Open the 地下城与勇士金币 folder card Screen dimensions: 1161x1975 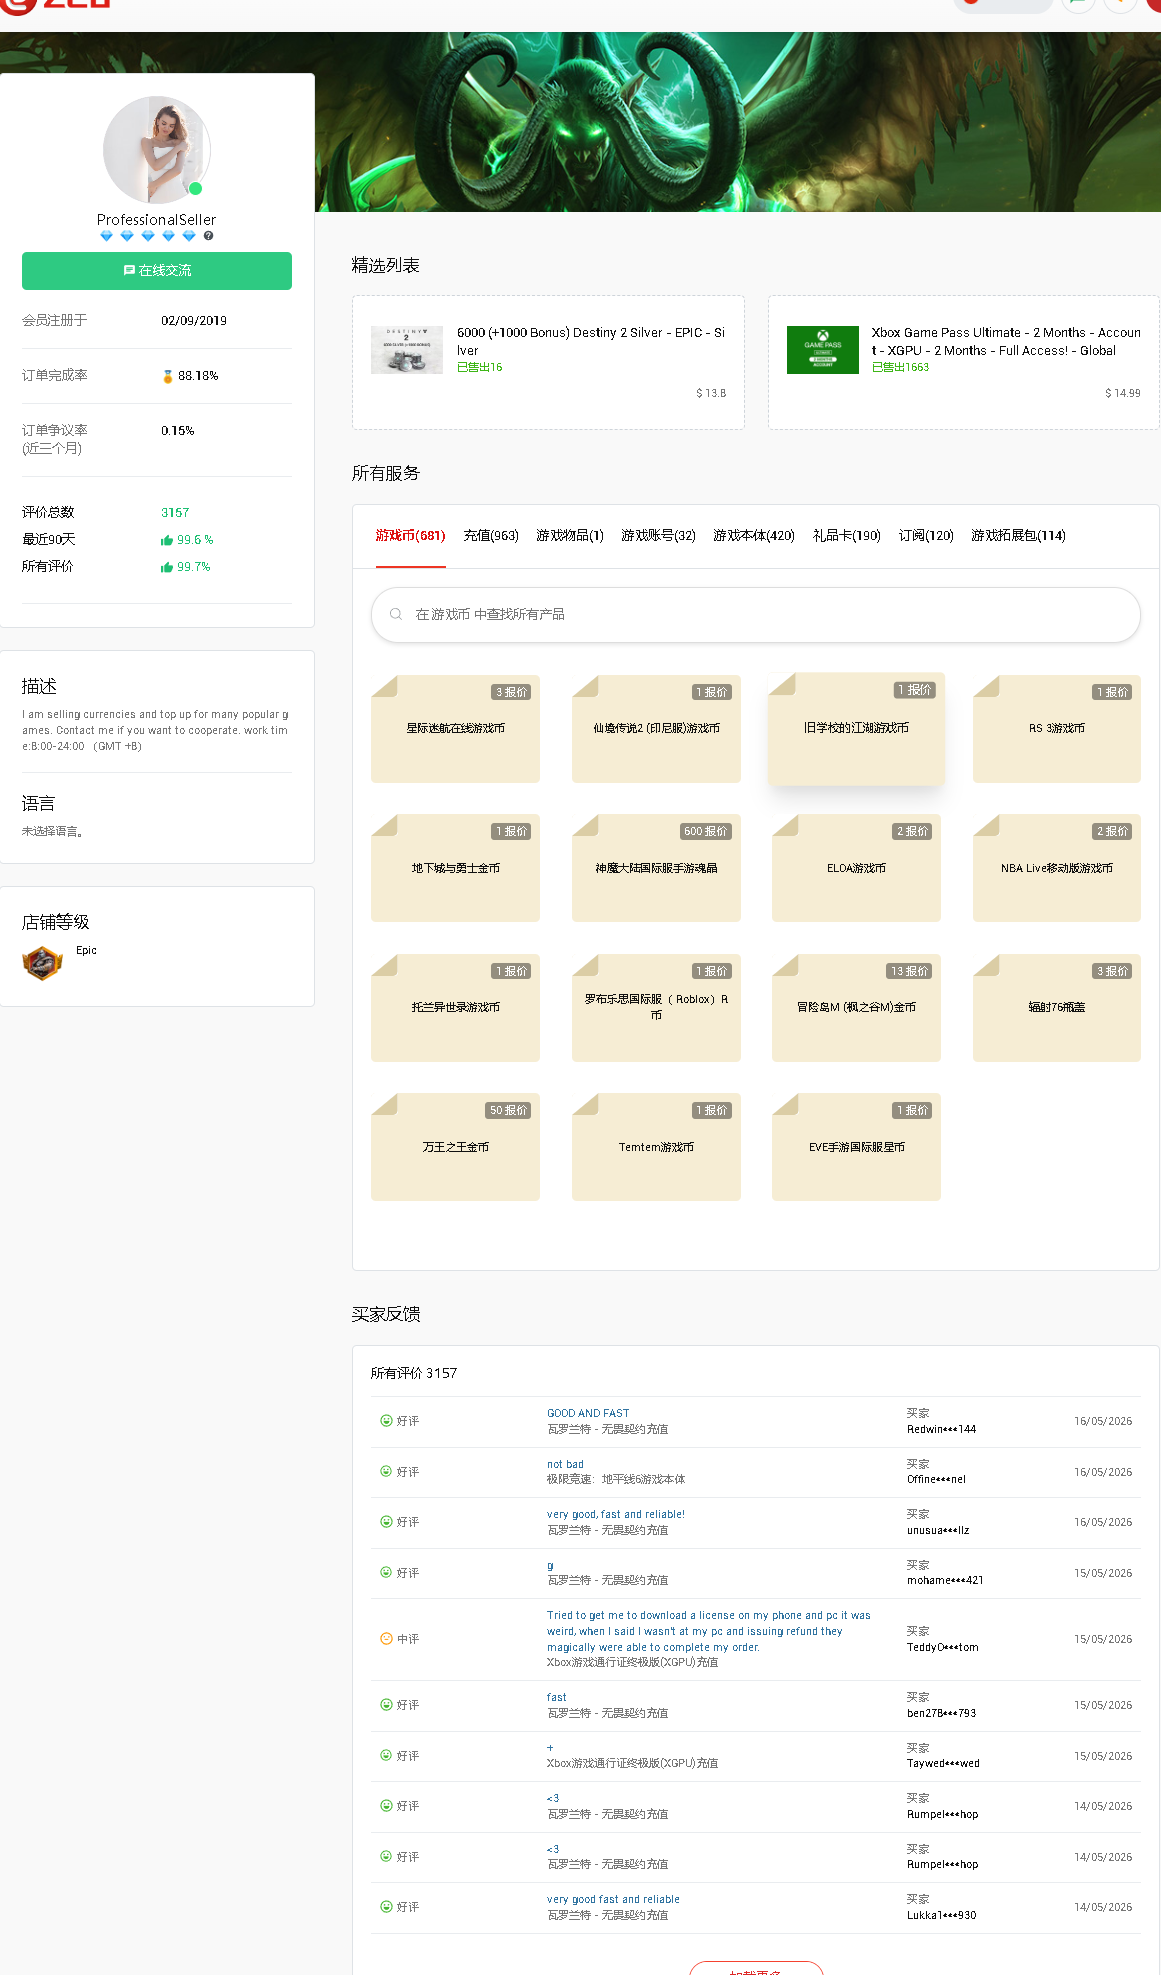455,868
